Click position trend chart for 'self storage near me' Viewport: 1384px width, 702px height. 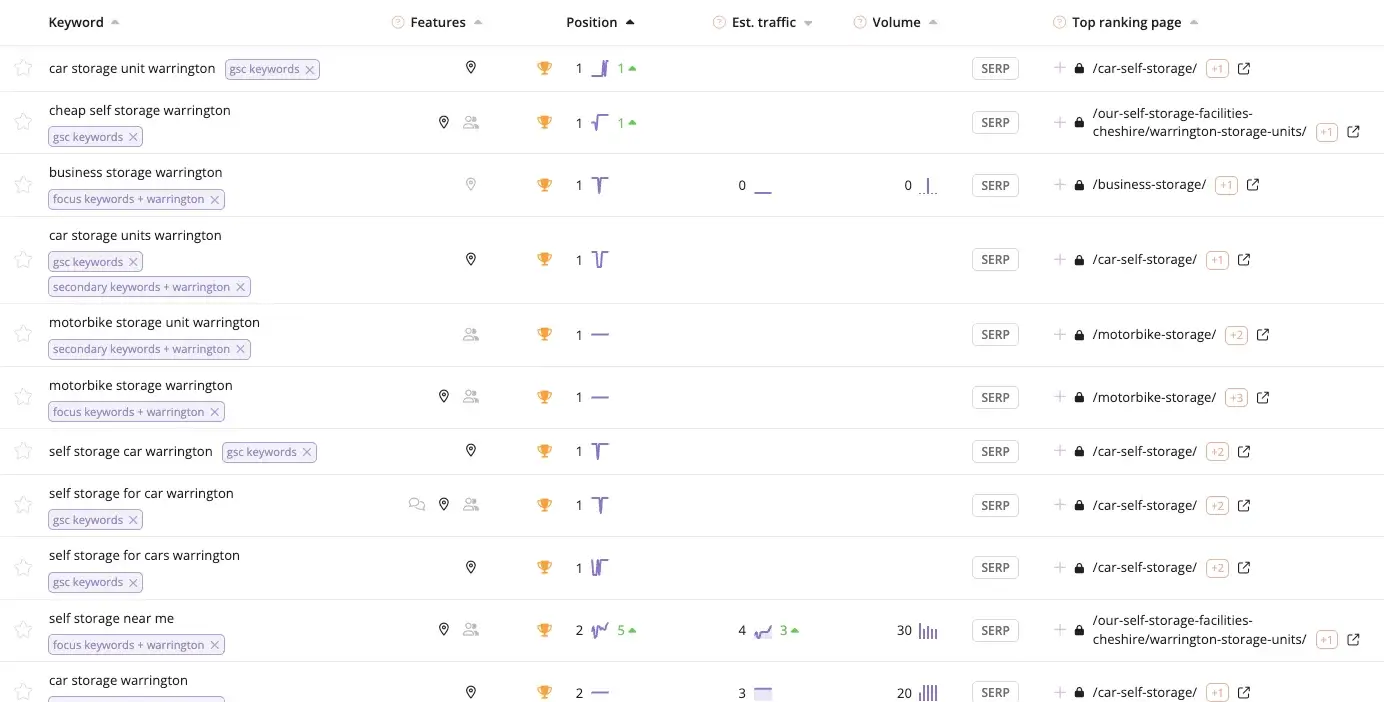click(x=600, y=630)
